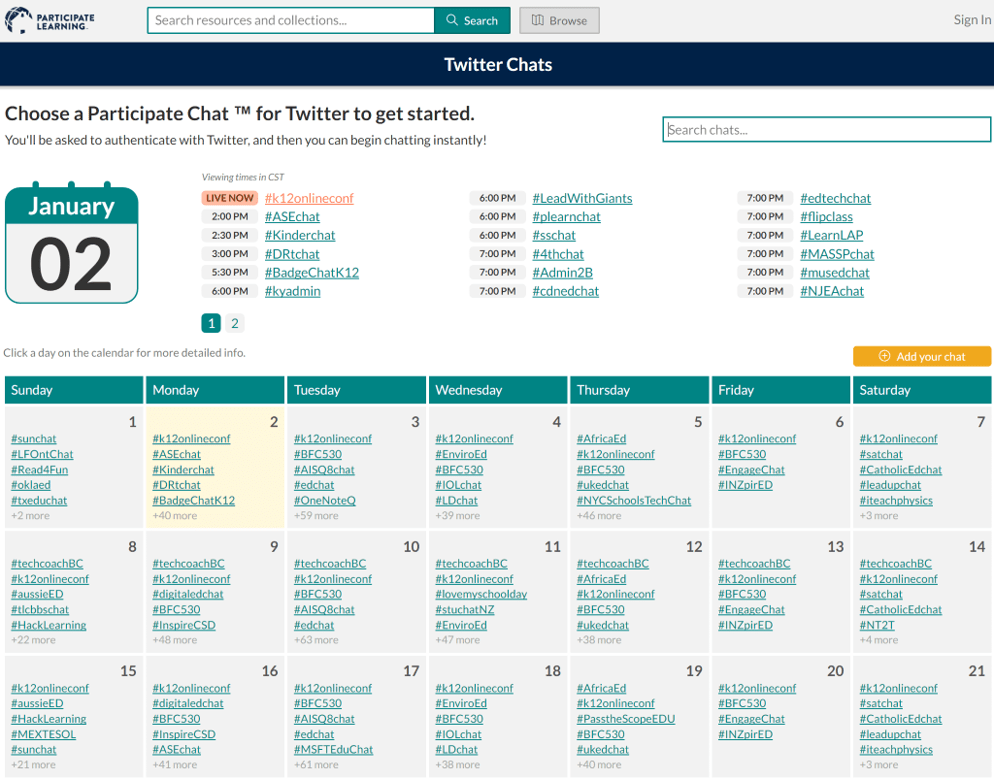Open #Read4Fun on Sunday the 1st
The height and width of the screenshot is (779, 994).
pyautogui.click(x=39, y=470)
